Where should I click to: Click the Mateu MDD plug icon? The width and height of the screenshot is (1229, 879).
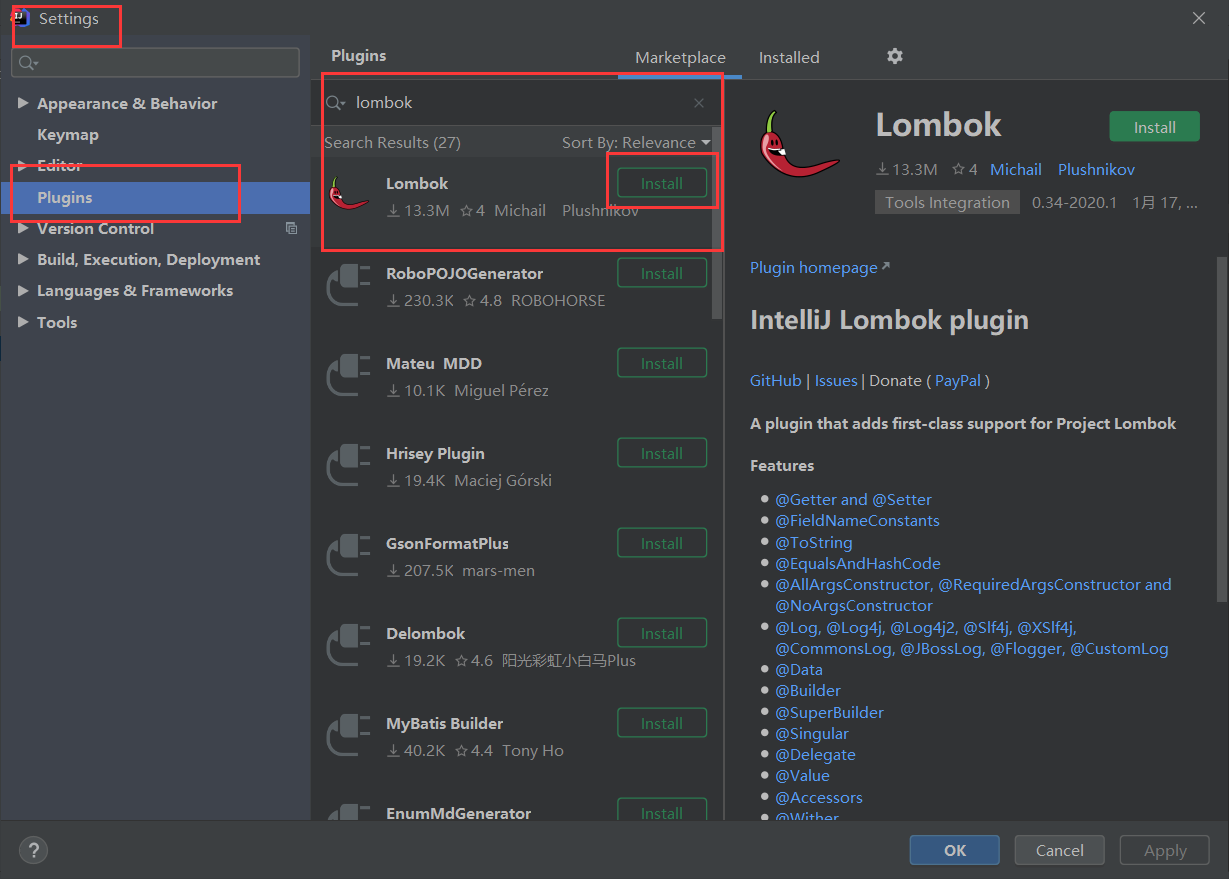click(x=348, y=376)
